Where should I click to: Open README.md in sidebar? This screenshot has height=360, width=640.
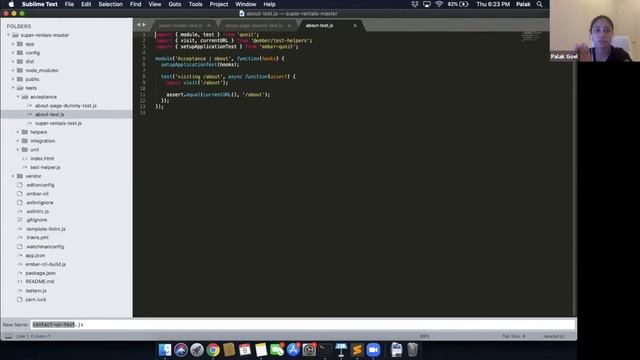(40, 282)
